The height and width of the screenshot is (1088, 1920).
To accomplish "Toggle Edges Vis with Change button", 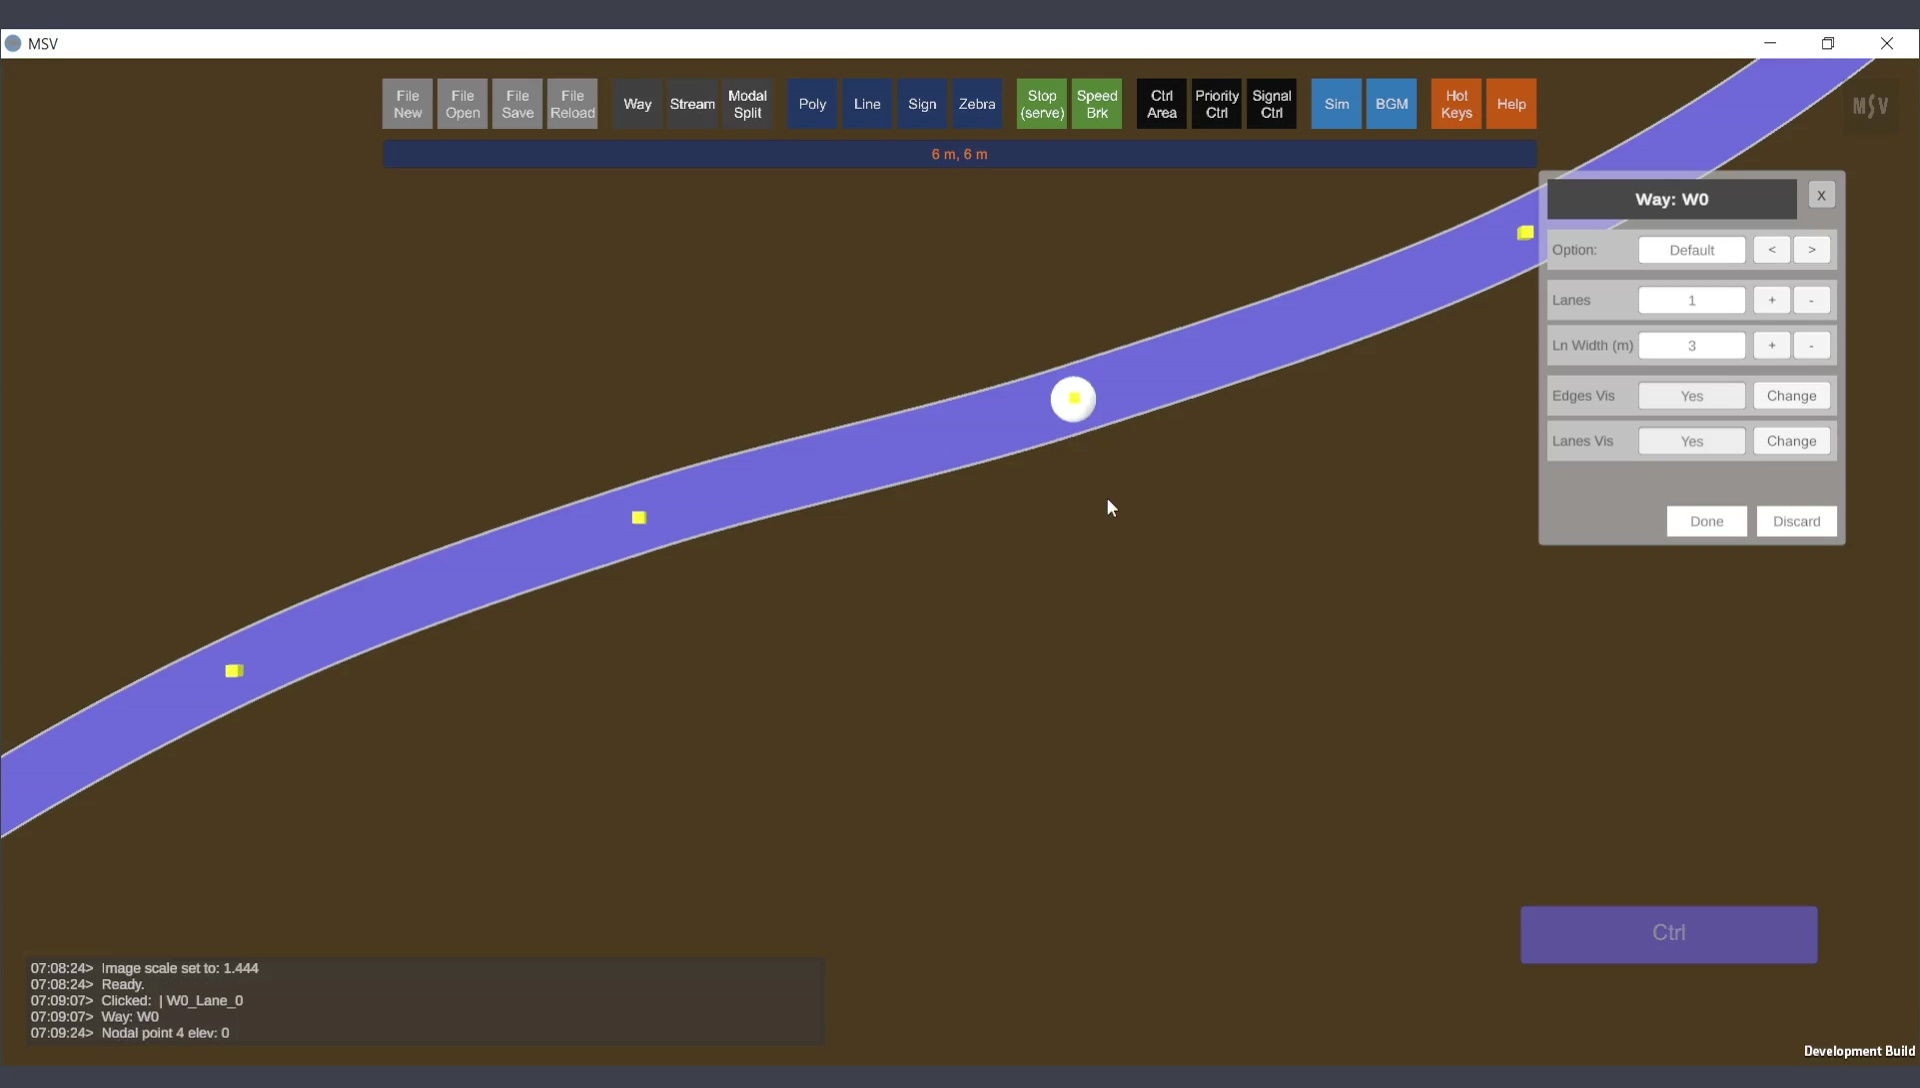I will (1790, 396).
